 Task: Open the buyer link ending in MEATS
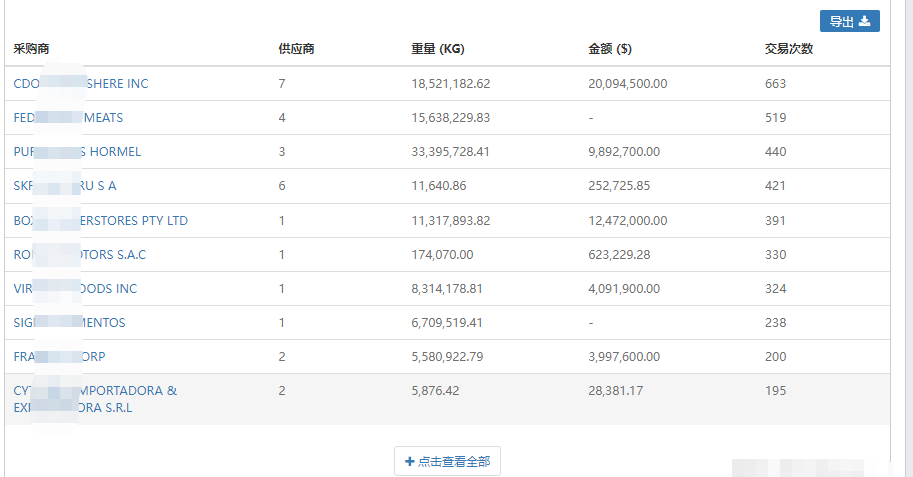coord(68,118)
